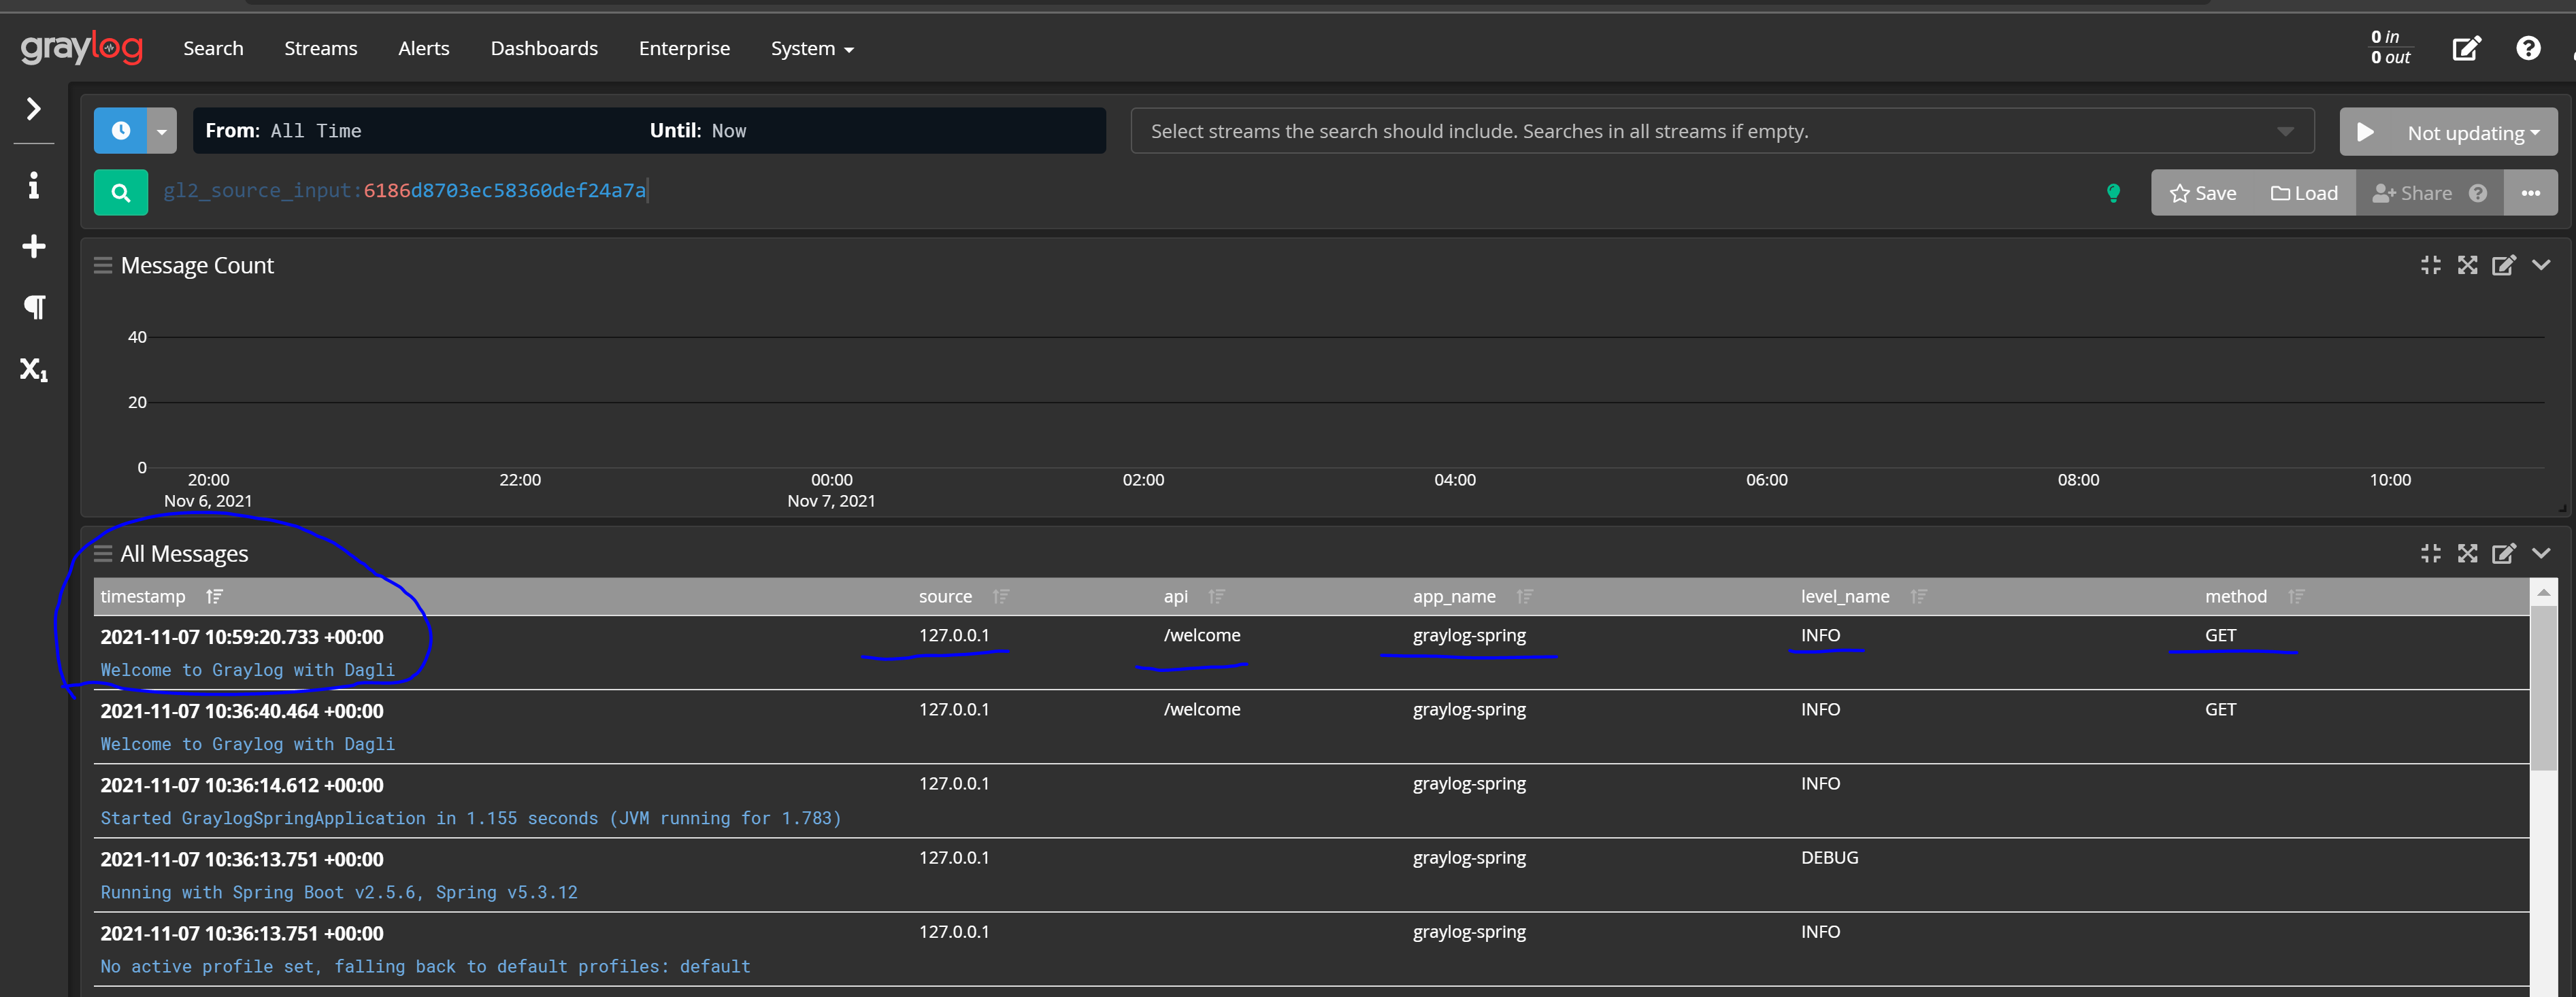Image resolution: width=2576 pixels, height=997 pixels.
Task: Click Running with Spring Boot message text
Action: (x=339, y=892)
